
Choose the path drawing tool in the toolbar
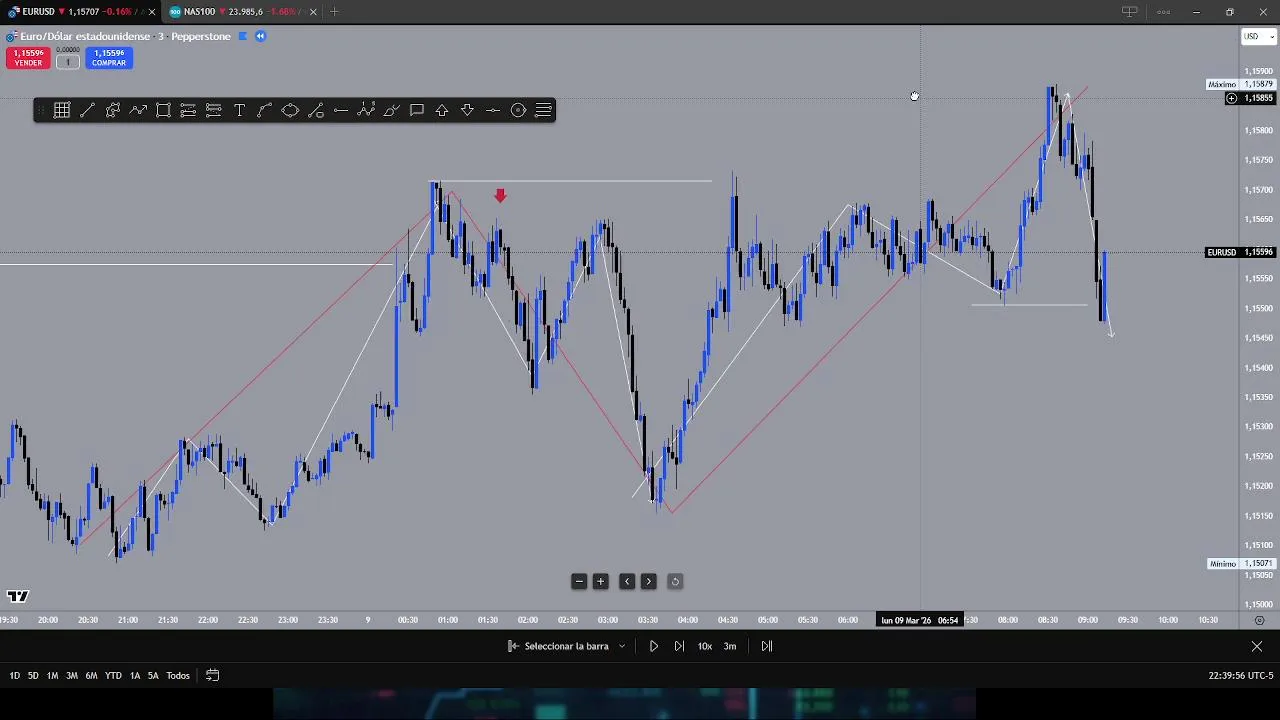click(113, 110)
